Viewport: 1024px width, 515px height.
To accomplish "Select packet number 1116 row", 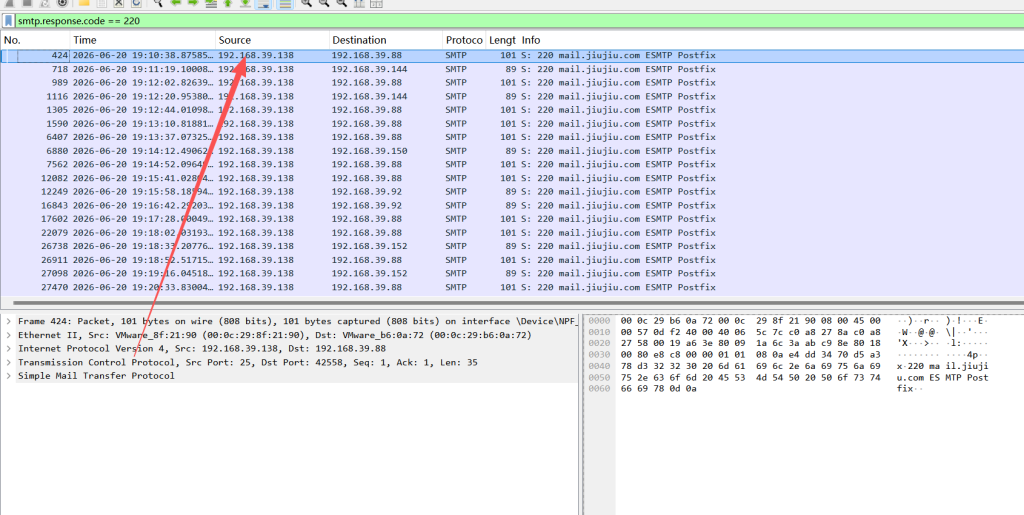I will tap(512, 97).
